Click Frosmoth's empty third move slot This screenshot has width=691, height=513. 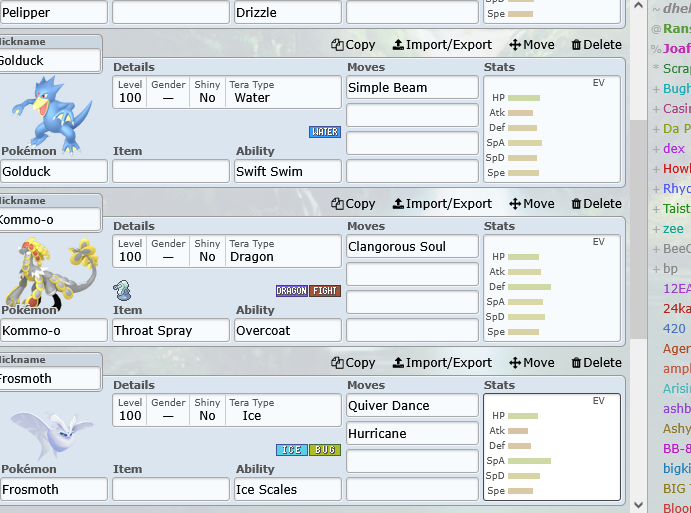412,461
